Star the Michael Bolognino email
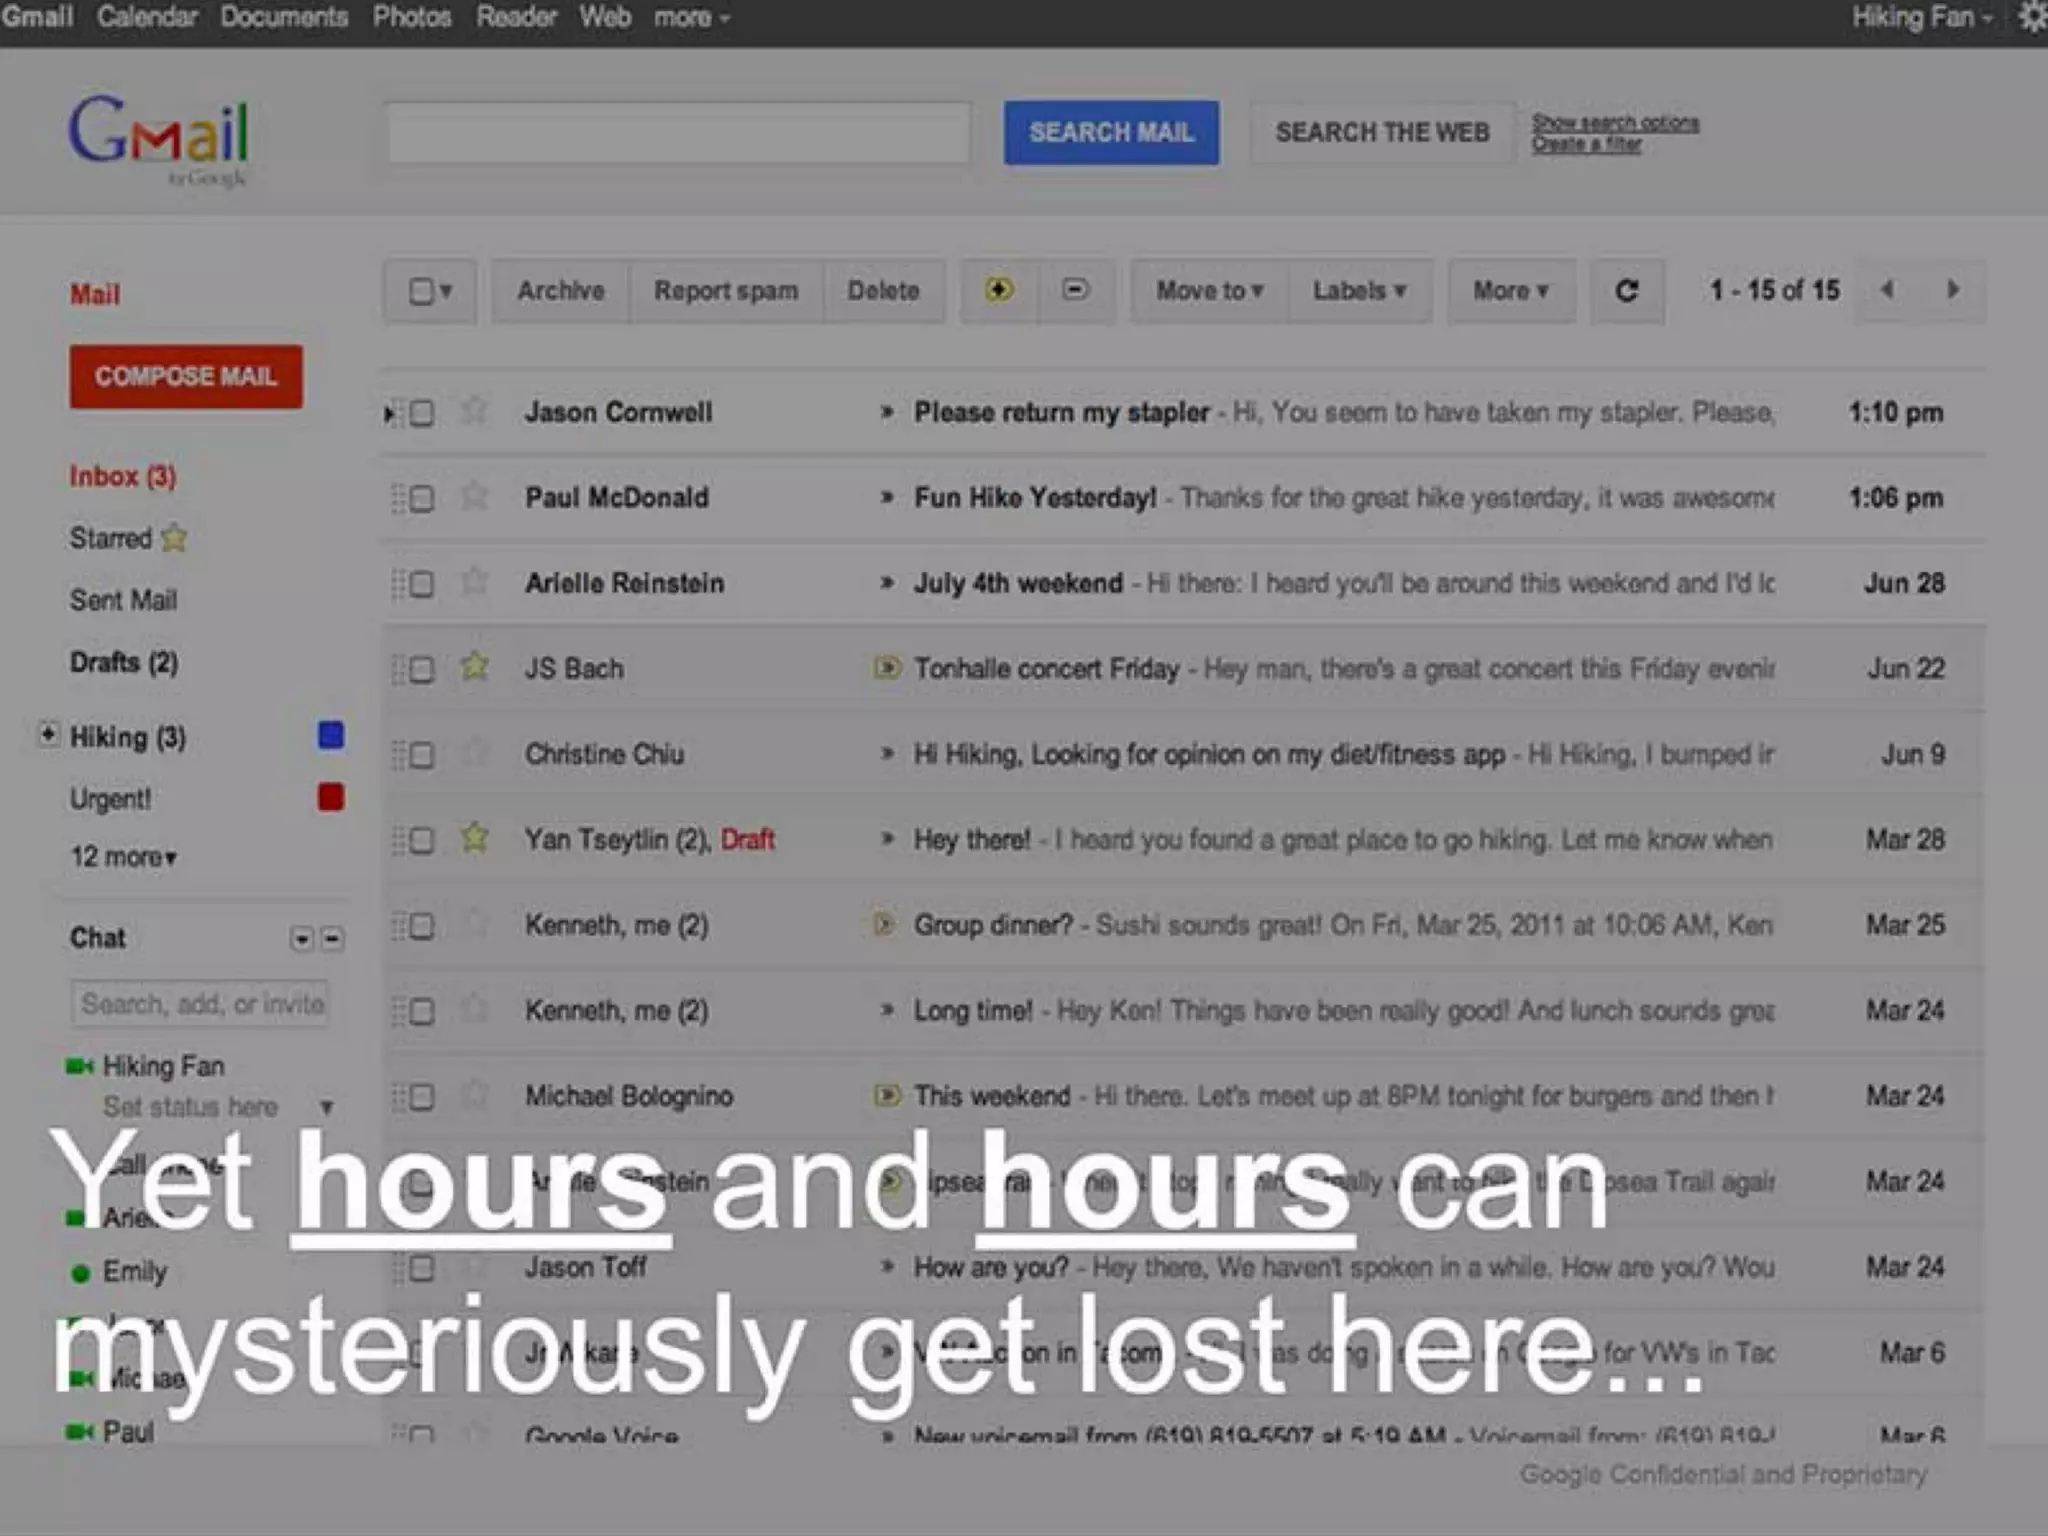The height and width of the screenshot is (1536, 2048). (x=475, y=1094)
